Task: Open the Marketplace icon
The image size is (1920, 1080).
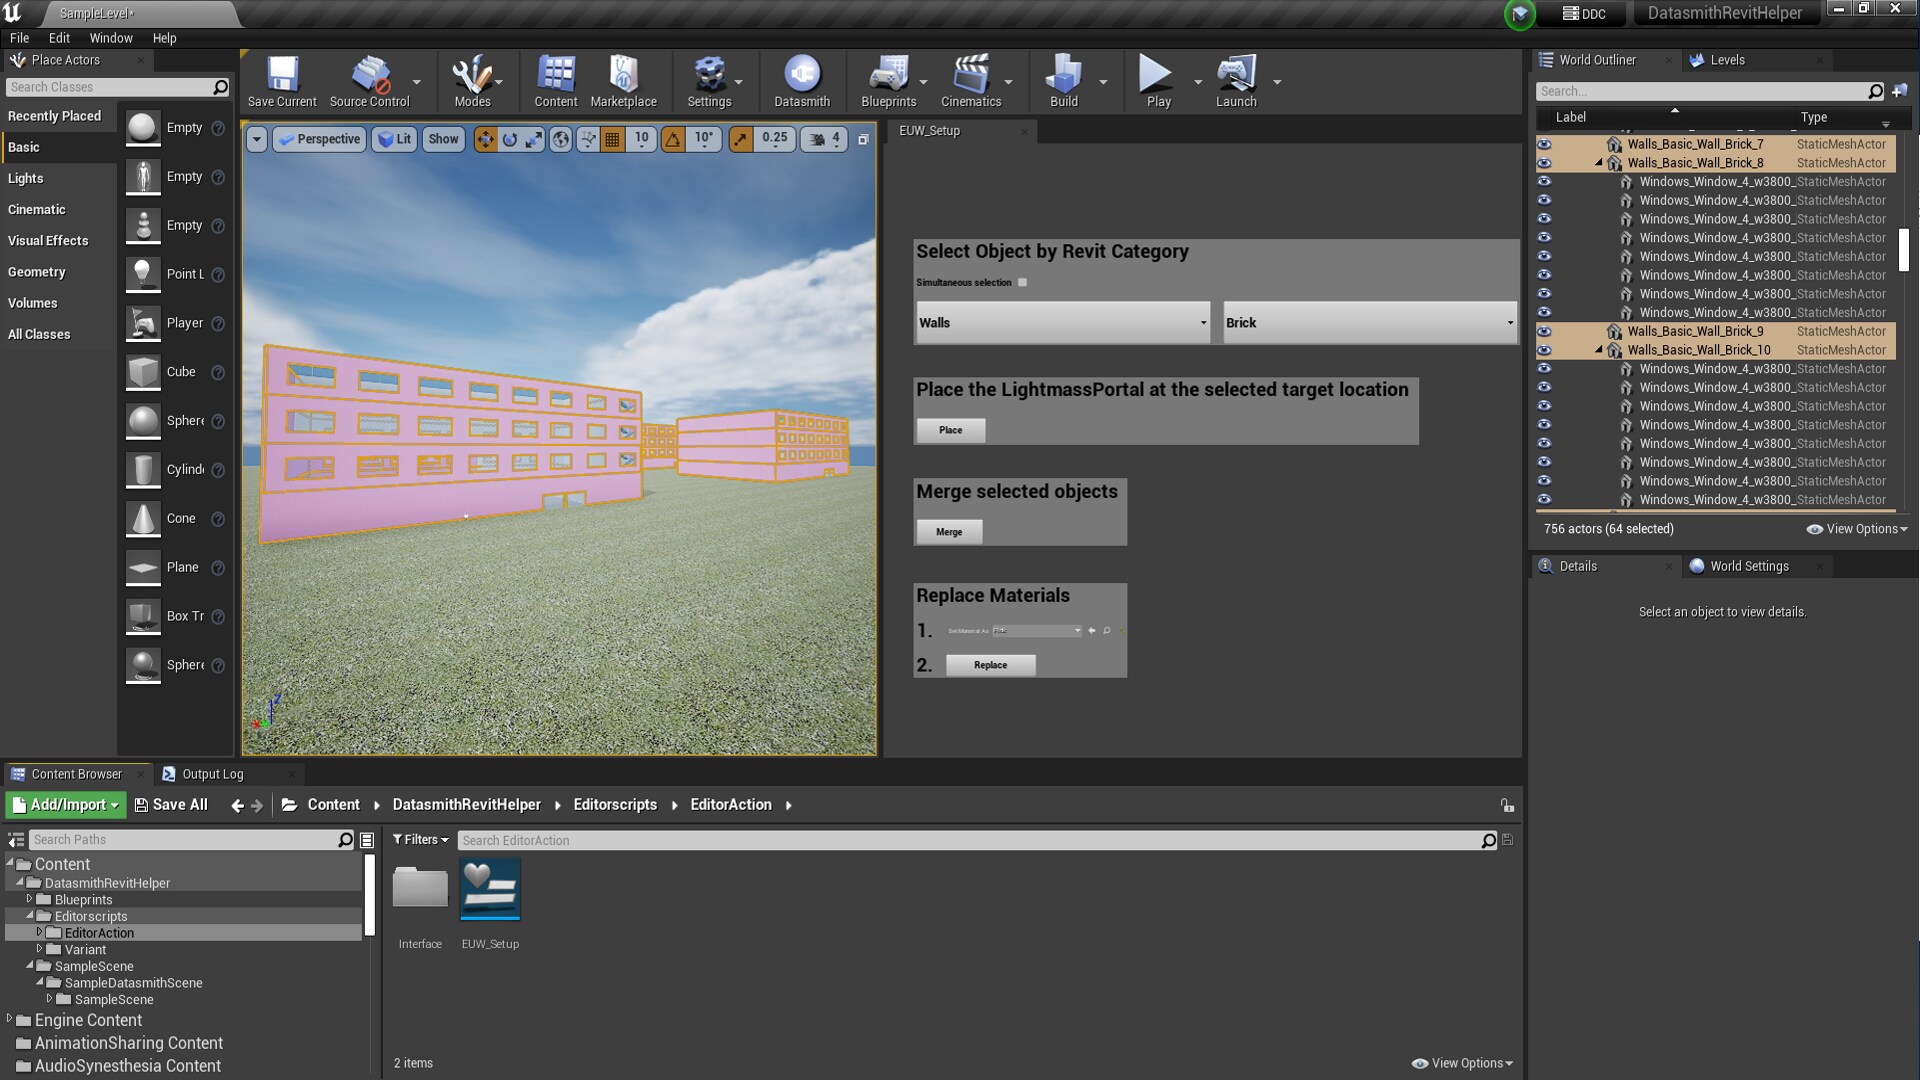Action: coord(623,81)
